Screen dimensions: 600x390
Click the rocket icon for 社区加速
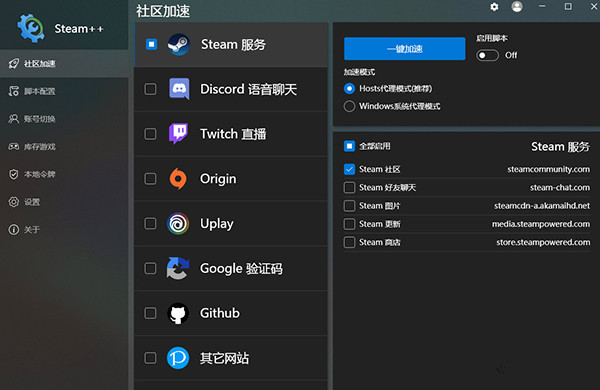[x=14, y=64]
